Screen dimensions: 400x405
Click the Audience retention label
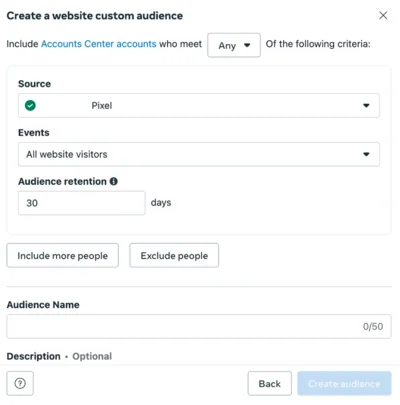[62, 181]
